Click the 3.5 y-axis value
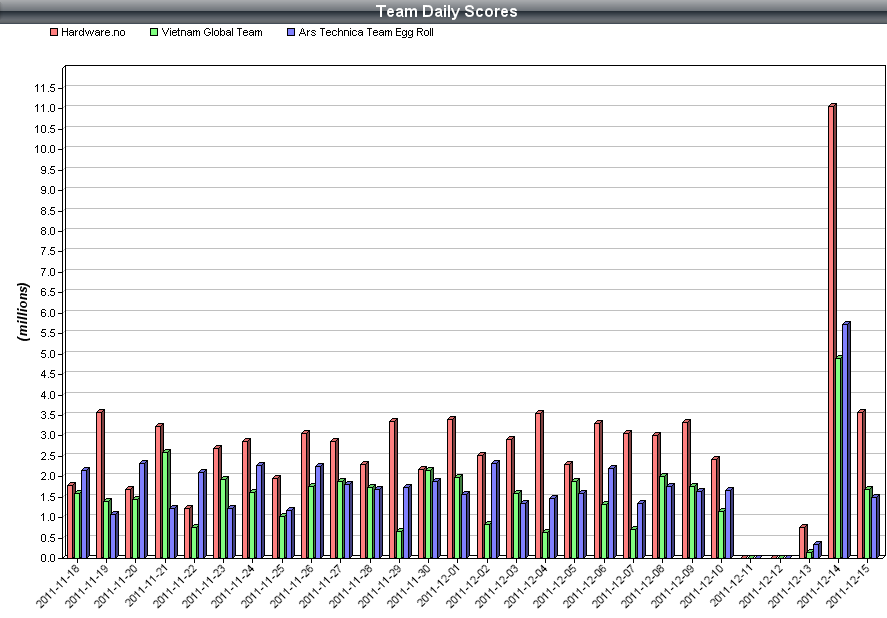This screenshot has height=618, width=887. [48, 415]
